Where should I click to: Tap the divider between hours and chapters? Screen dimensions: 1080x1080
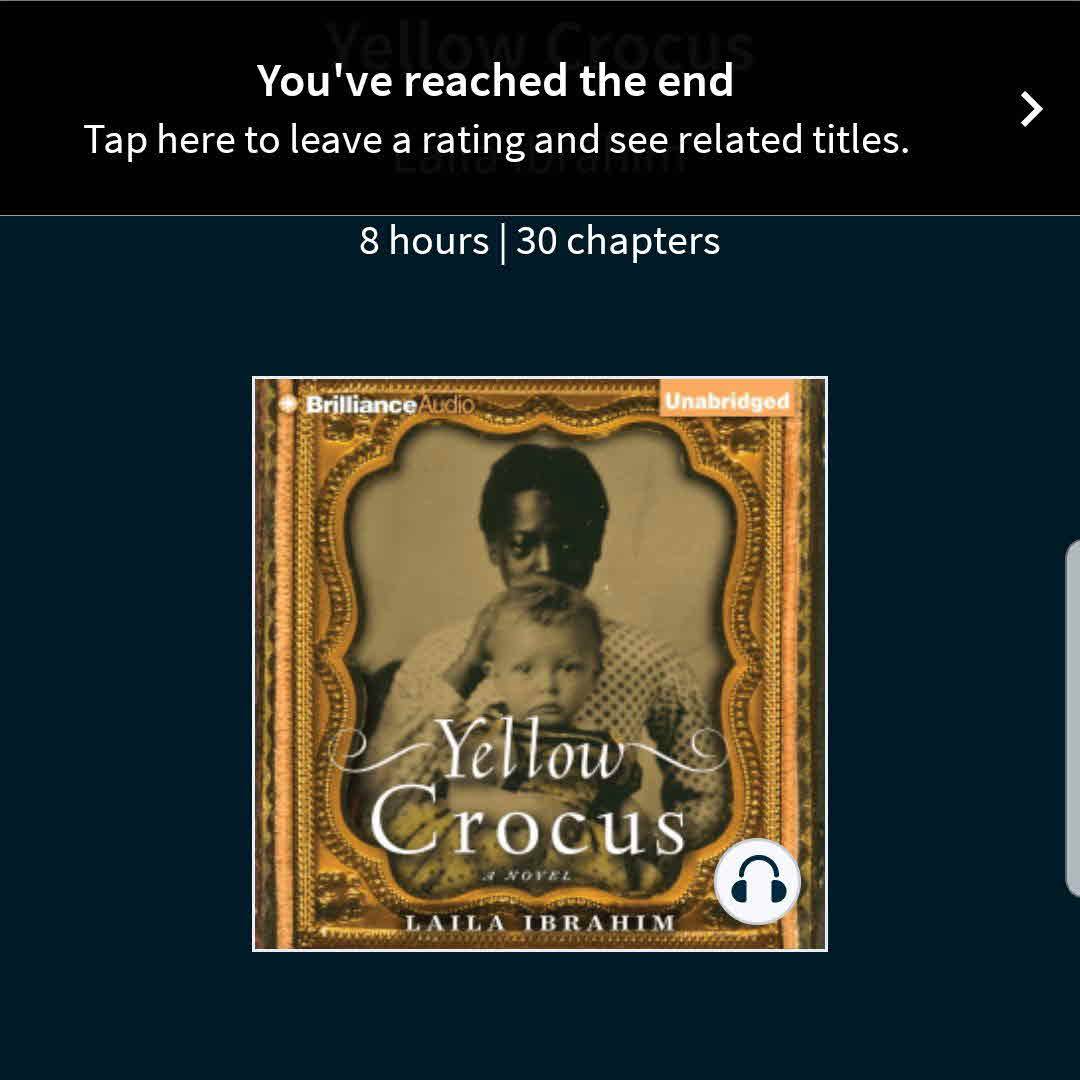pyautogui.click(x=502, y=242)
